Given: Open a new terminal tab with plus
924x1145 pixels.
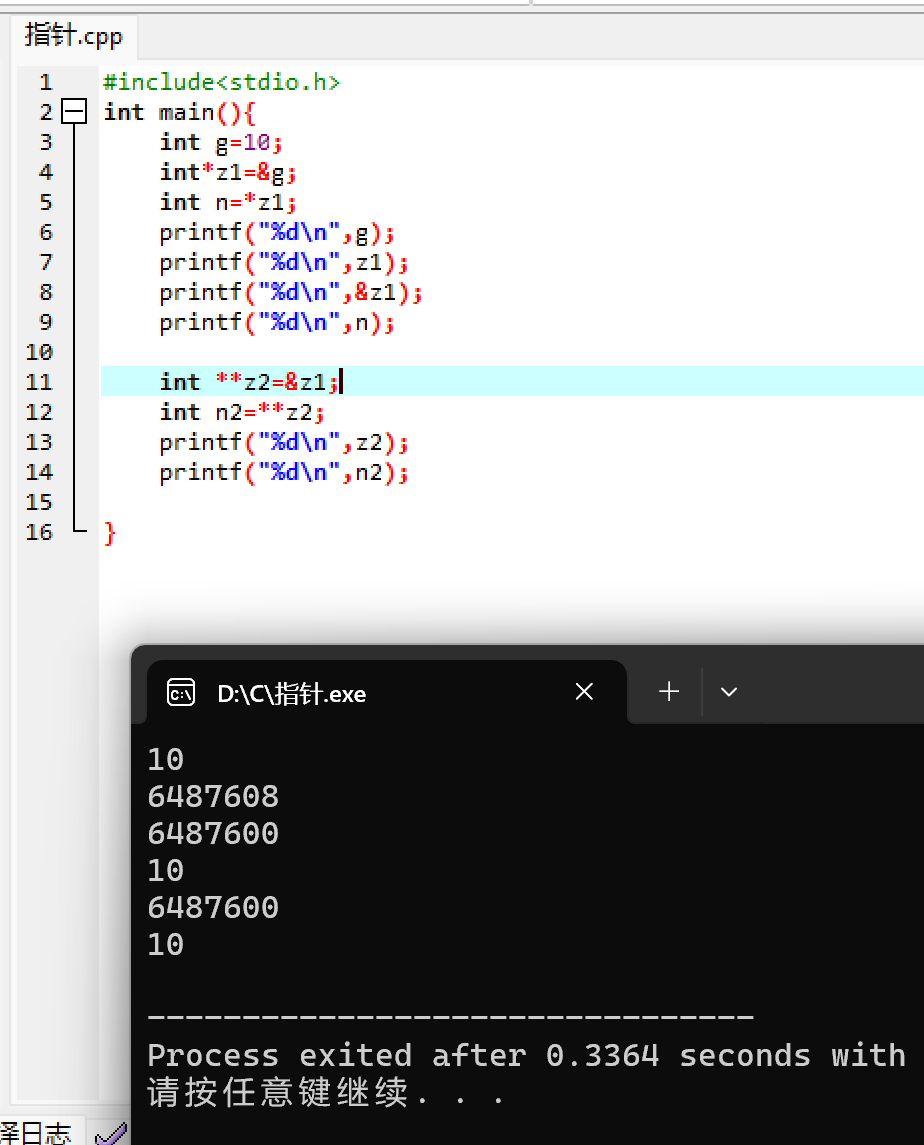Looking at the screenshot, I should [669, 692].
